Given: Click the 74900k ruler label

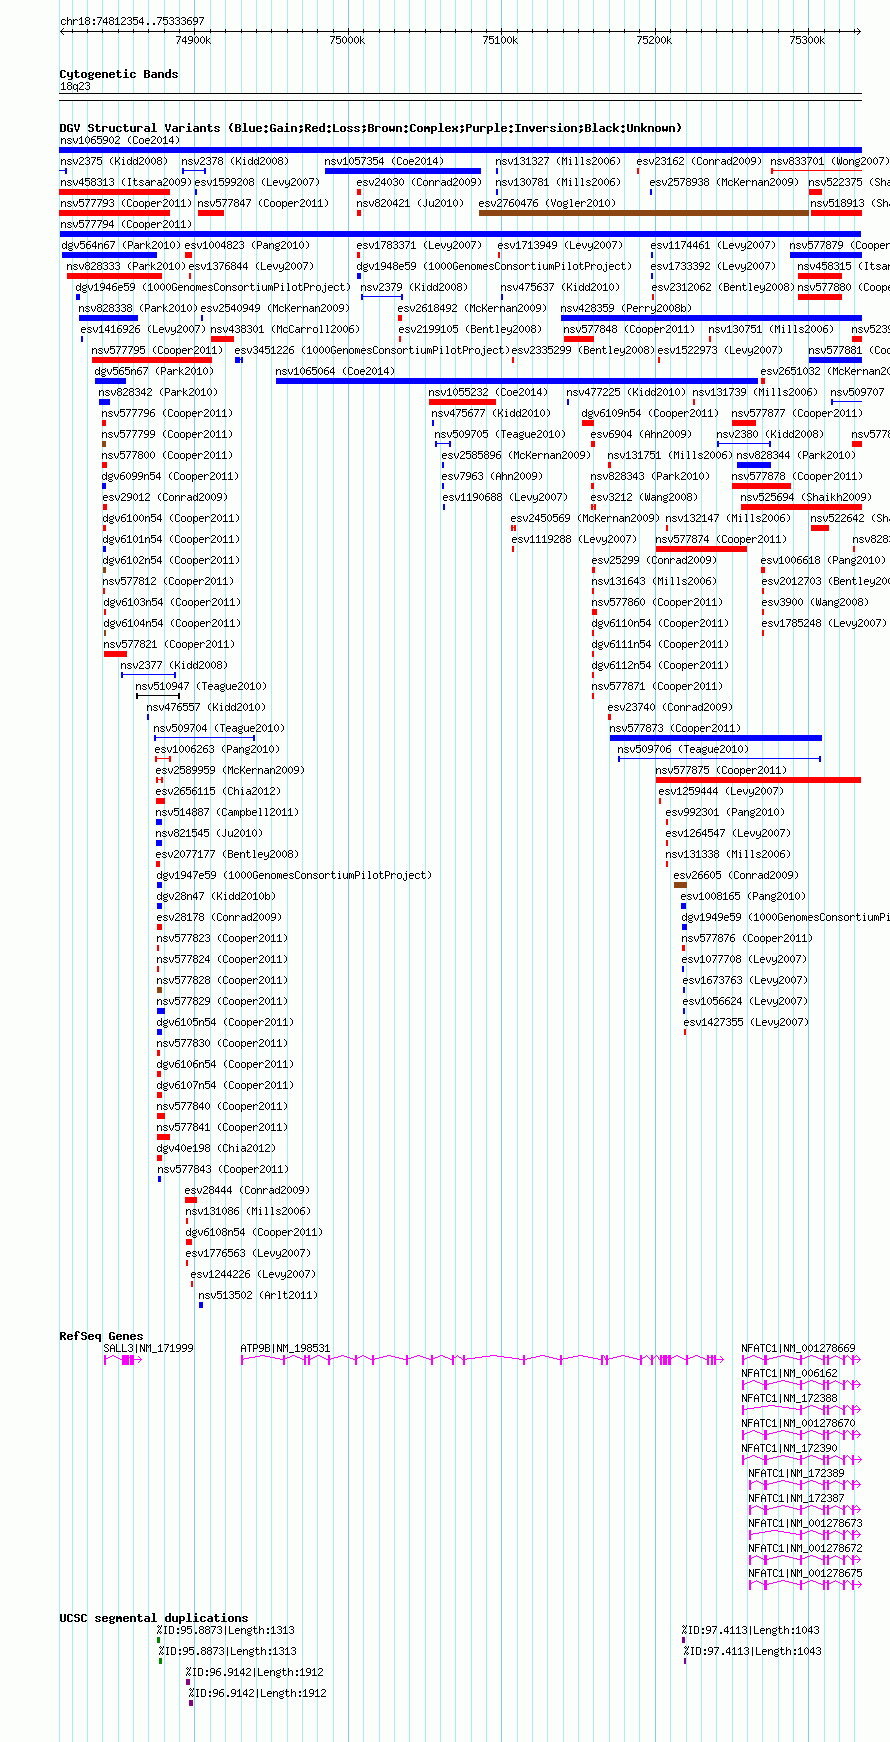Looking at the screenshot, I should pos(193,40).
